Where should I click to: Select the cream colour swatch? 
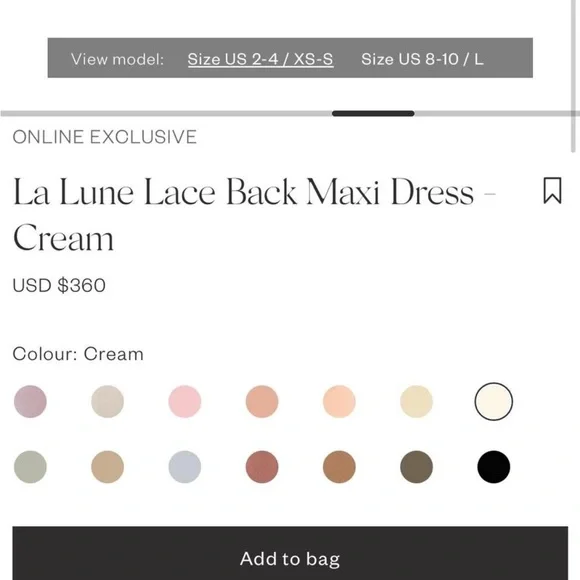point(493,401)
